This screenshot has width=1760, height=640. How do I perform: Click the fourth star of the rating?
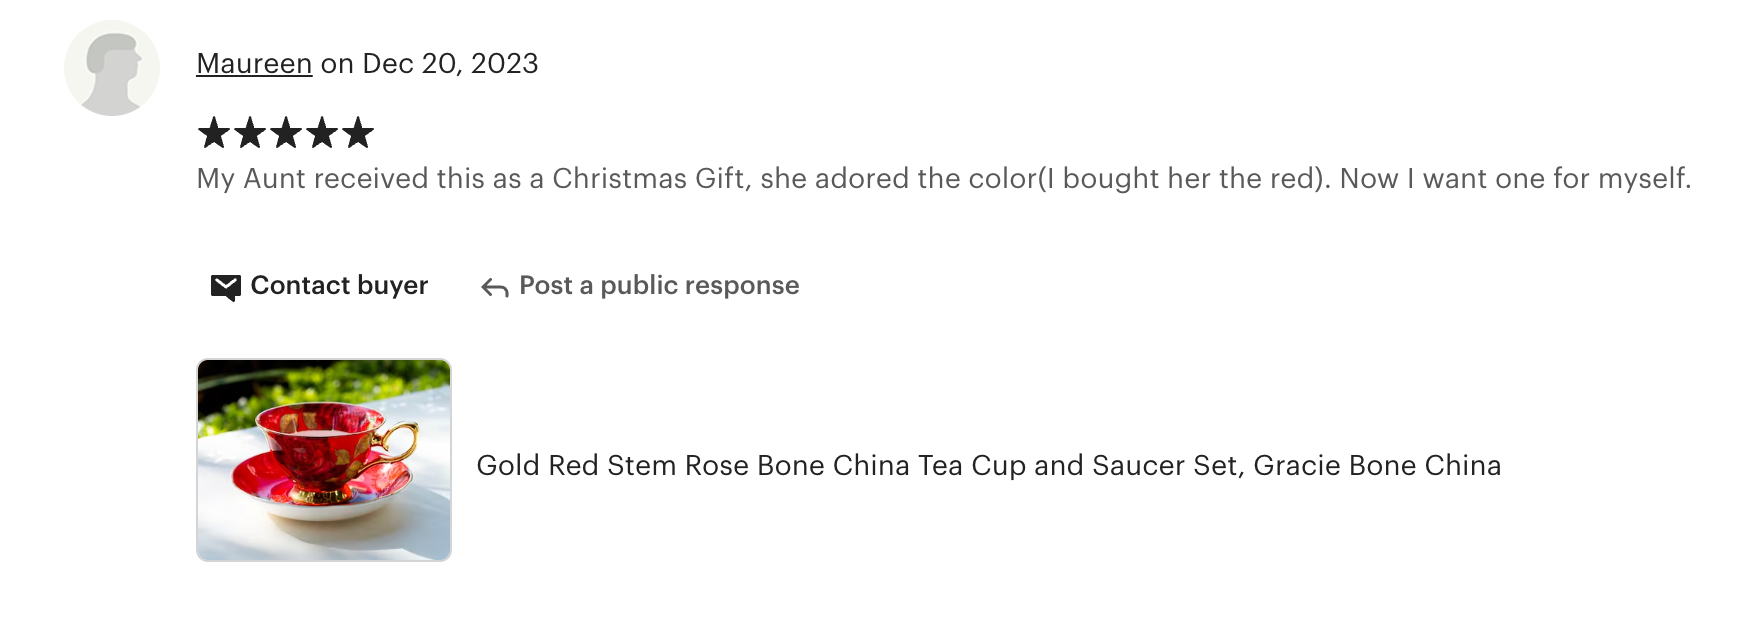(x=322, y=133)
